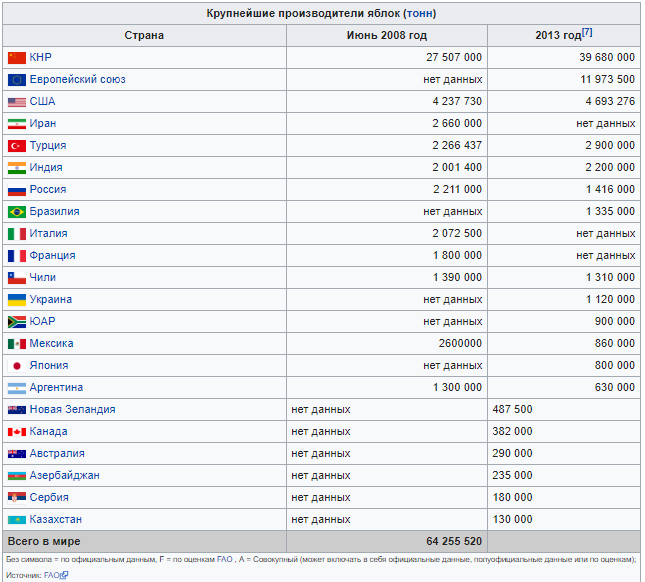Follow the Турция link

[x=48, y=146]
